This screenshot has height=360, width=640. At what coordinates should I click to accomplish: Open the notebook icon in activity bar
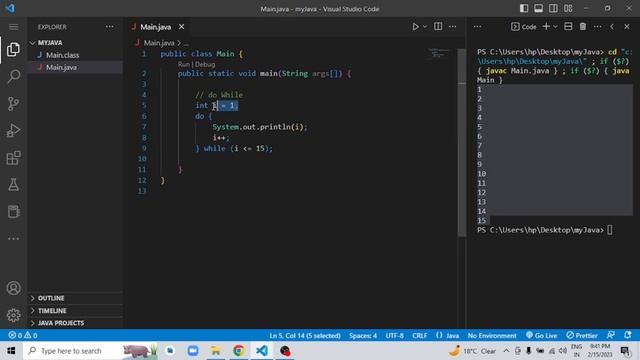click(13, 211)
